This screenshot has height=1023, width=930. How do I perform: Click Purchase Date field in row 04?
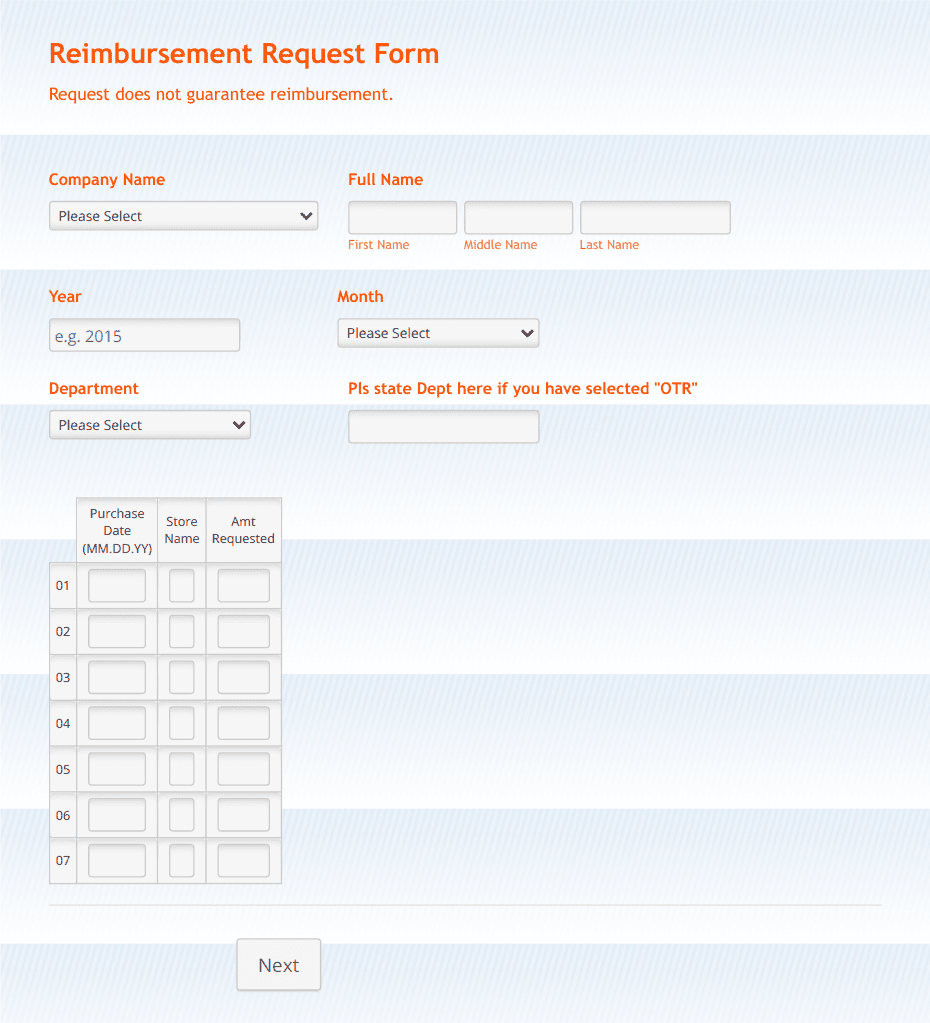click(x=117, y=724)
